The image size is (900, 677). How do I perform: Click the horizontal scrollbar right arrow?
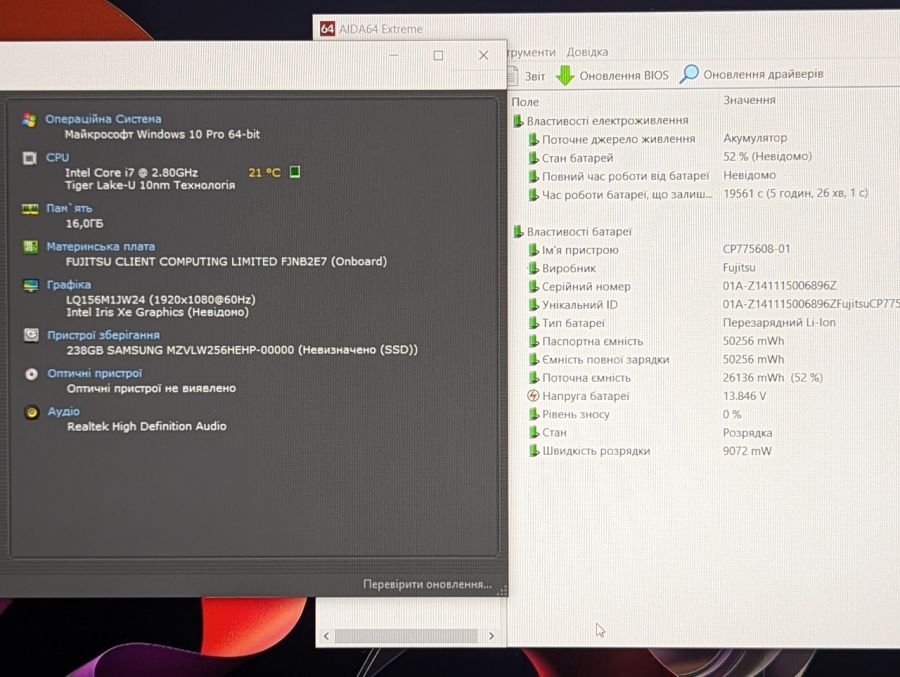click(491, 636)
